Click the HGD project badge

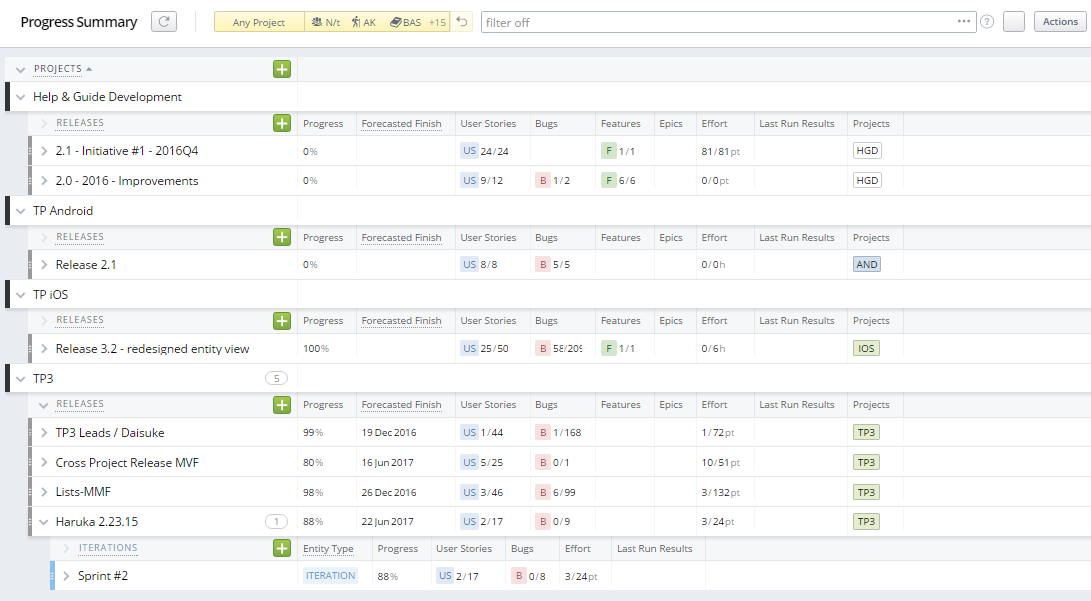(x=866, y=150)
